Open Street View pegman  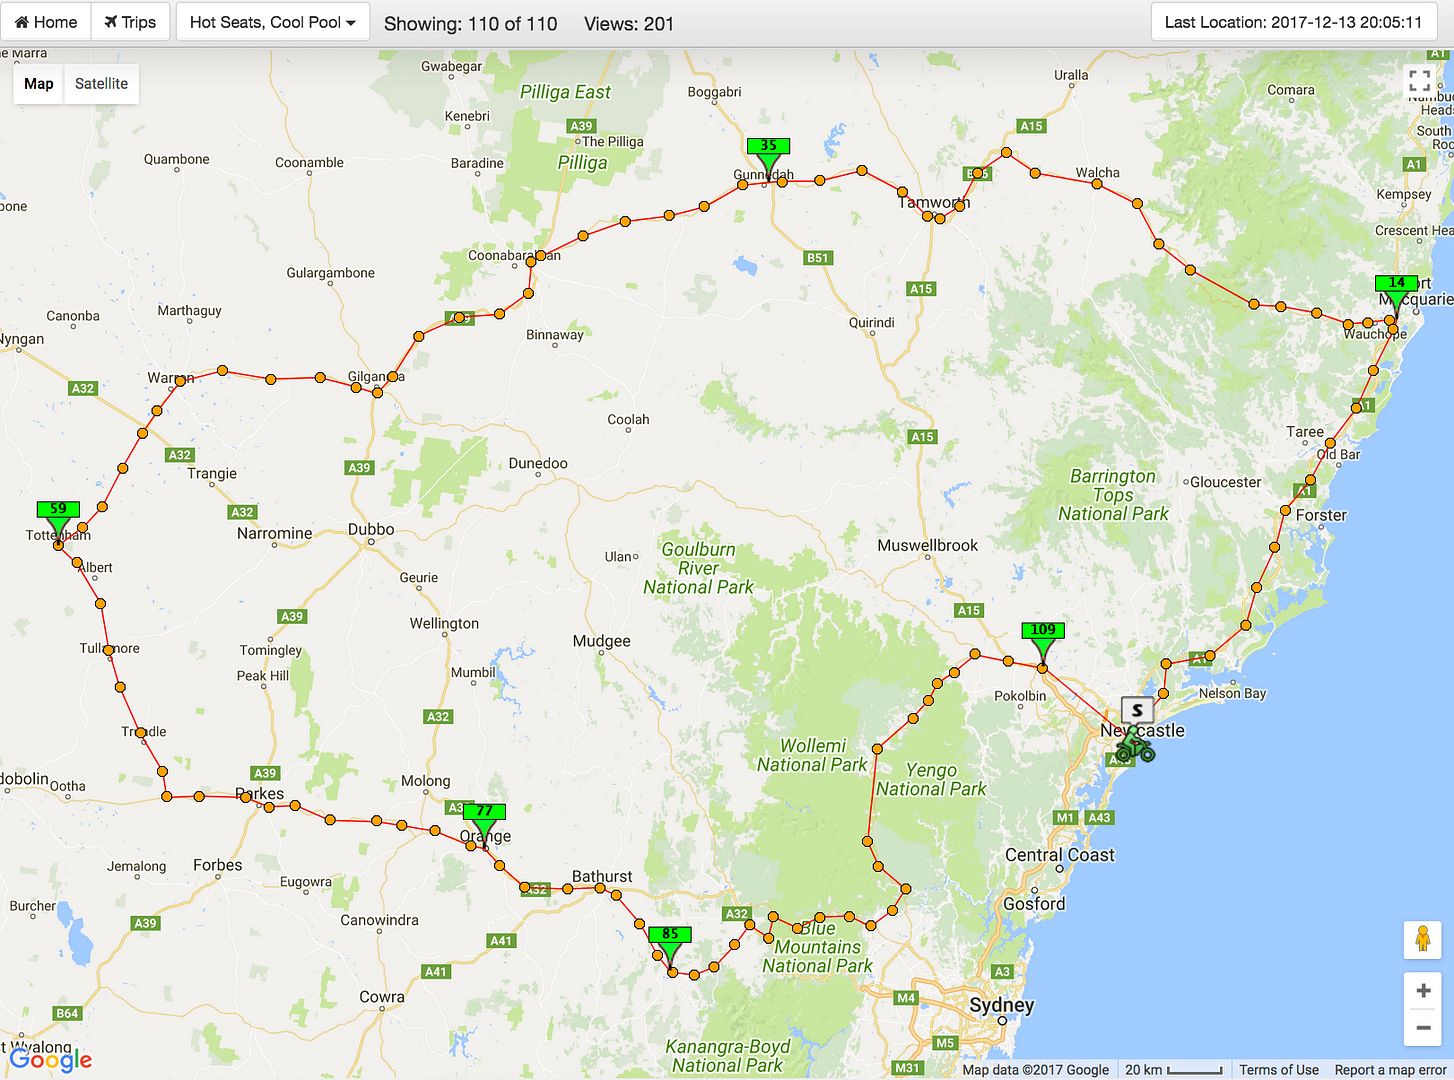pyautogui.click(x=1423, y=939)
